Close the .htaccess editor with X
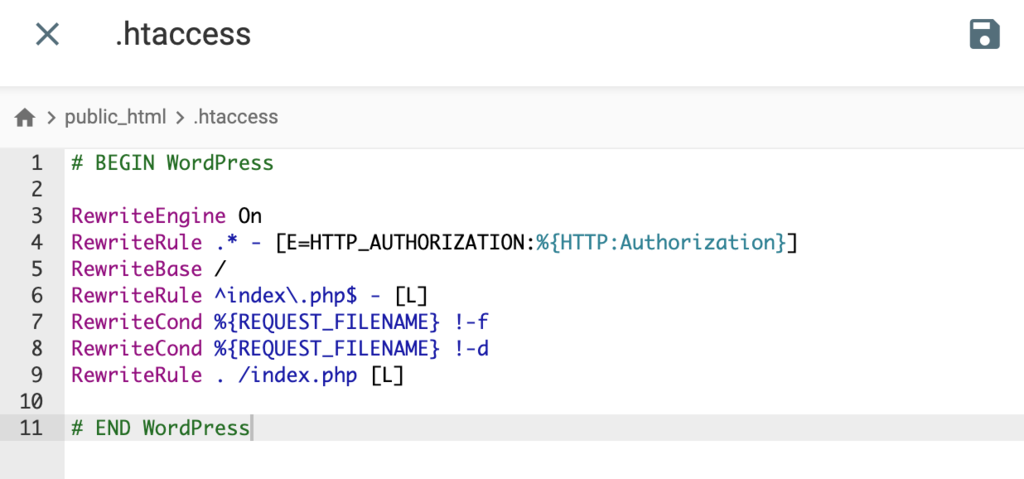 [x=47, y=34]
